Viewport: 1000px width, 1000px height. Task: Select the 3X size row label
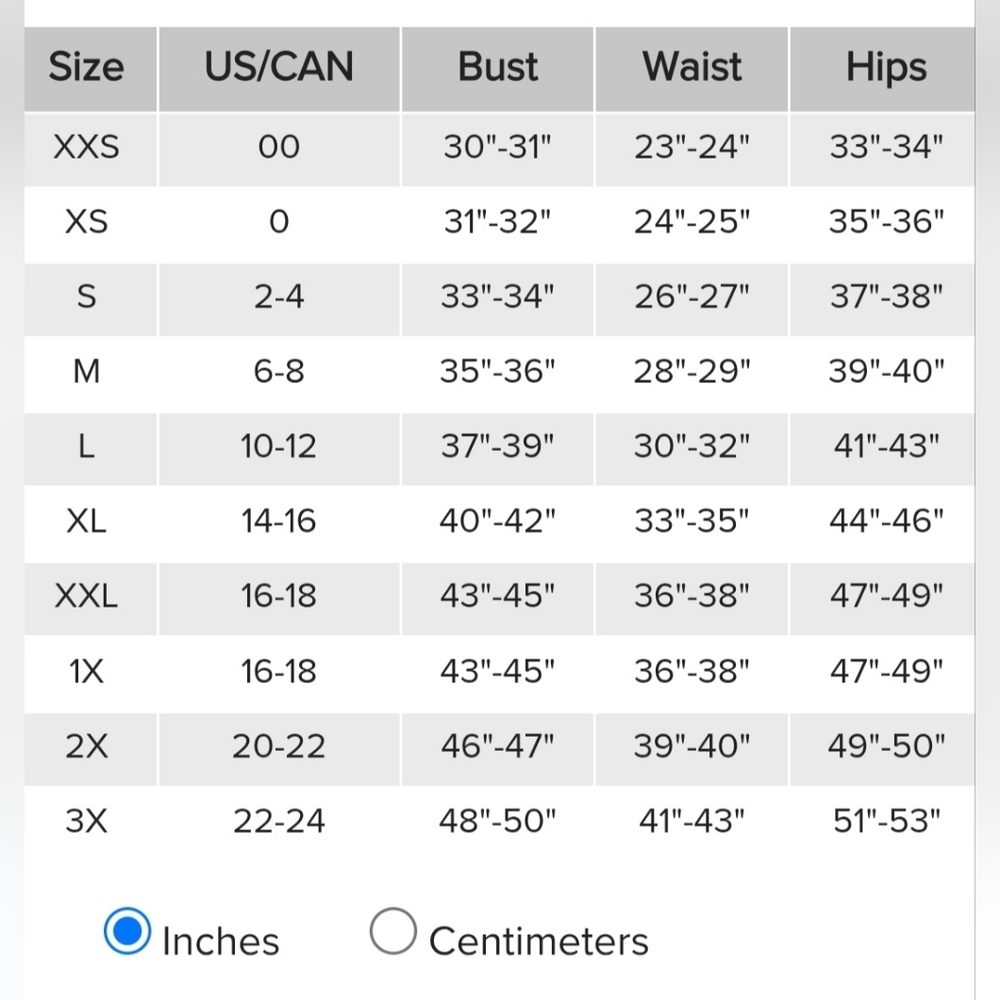click(x=87, y=821)
